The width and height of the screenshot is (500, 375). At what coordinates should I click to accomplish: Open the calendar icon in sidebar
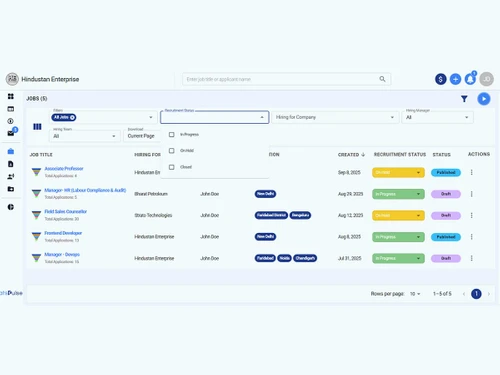tap(11, 109)
